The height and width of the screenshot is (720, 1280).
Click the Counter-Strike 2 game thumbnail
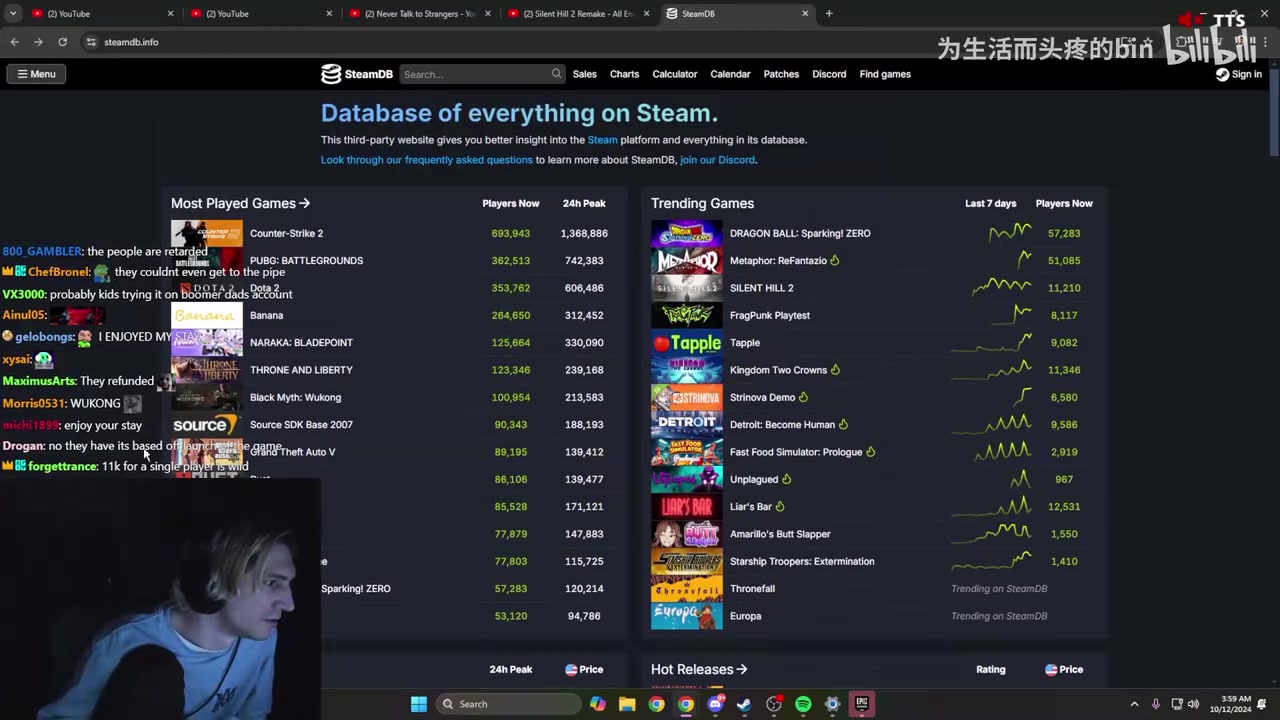(x=206, y=233)
